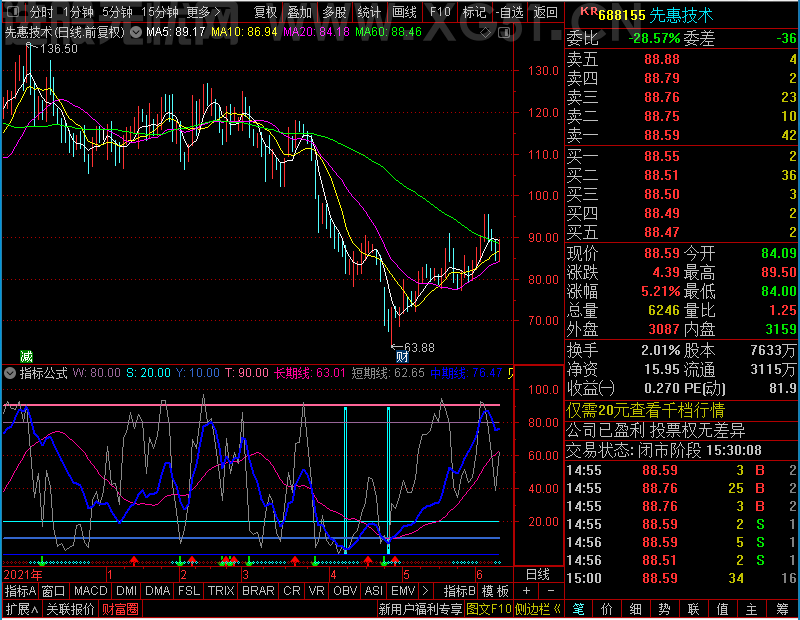Click the 叠加 overlay button
The width and height of the screenshot is (800, 620).
[299, 12]
